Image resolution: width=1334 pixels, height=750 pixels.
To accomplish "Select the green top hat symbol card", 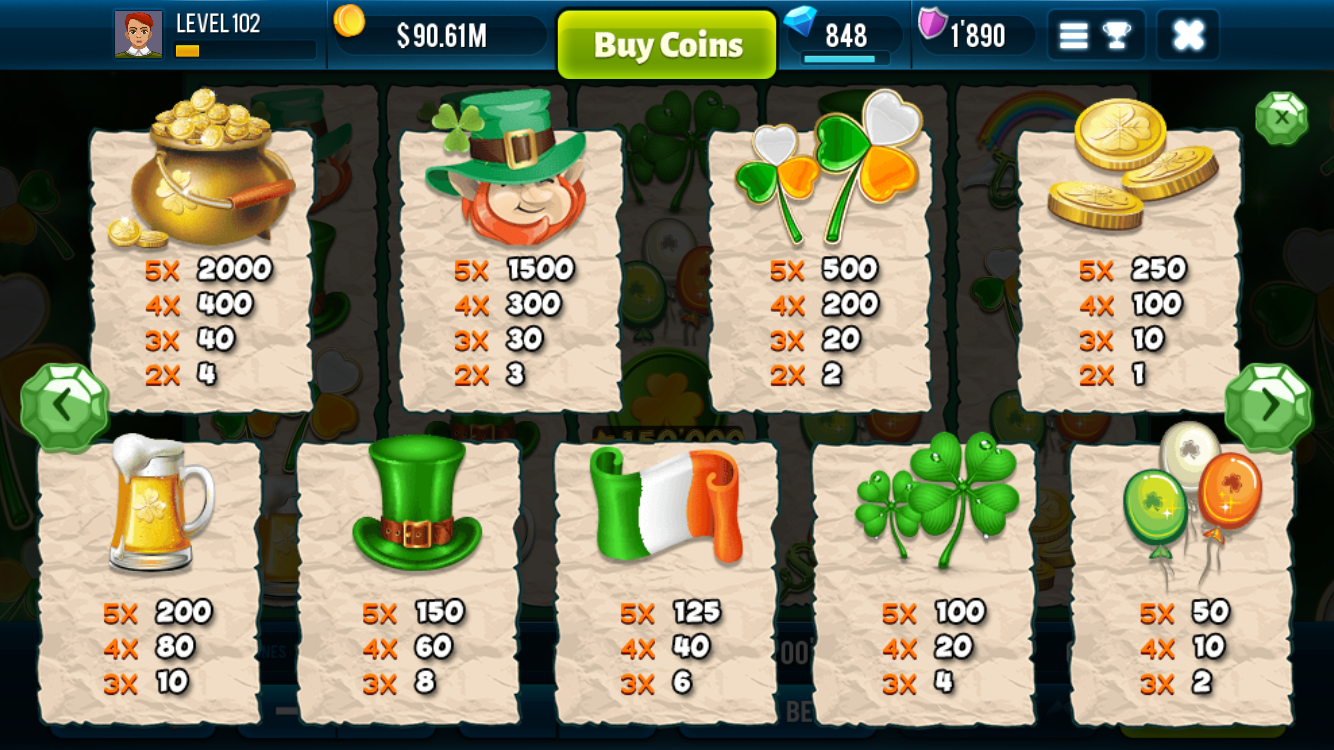I will (x=408, y=579).
